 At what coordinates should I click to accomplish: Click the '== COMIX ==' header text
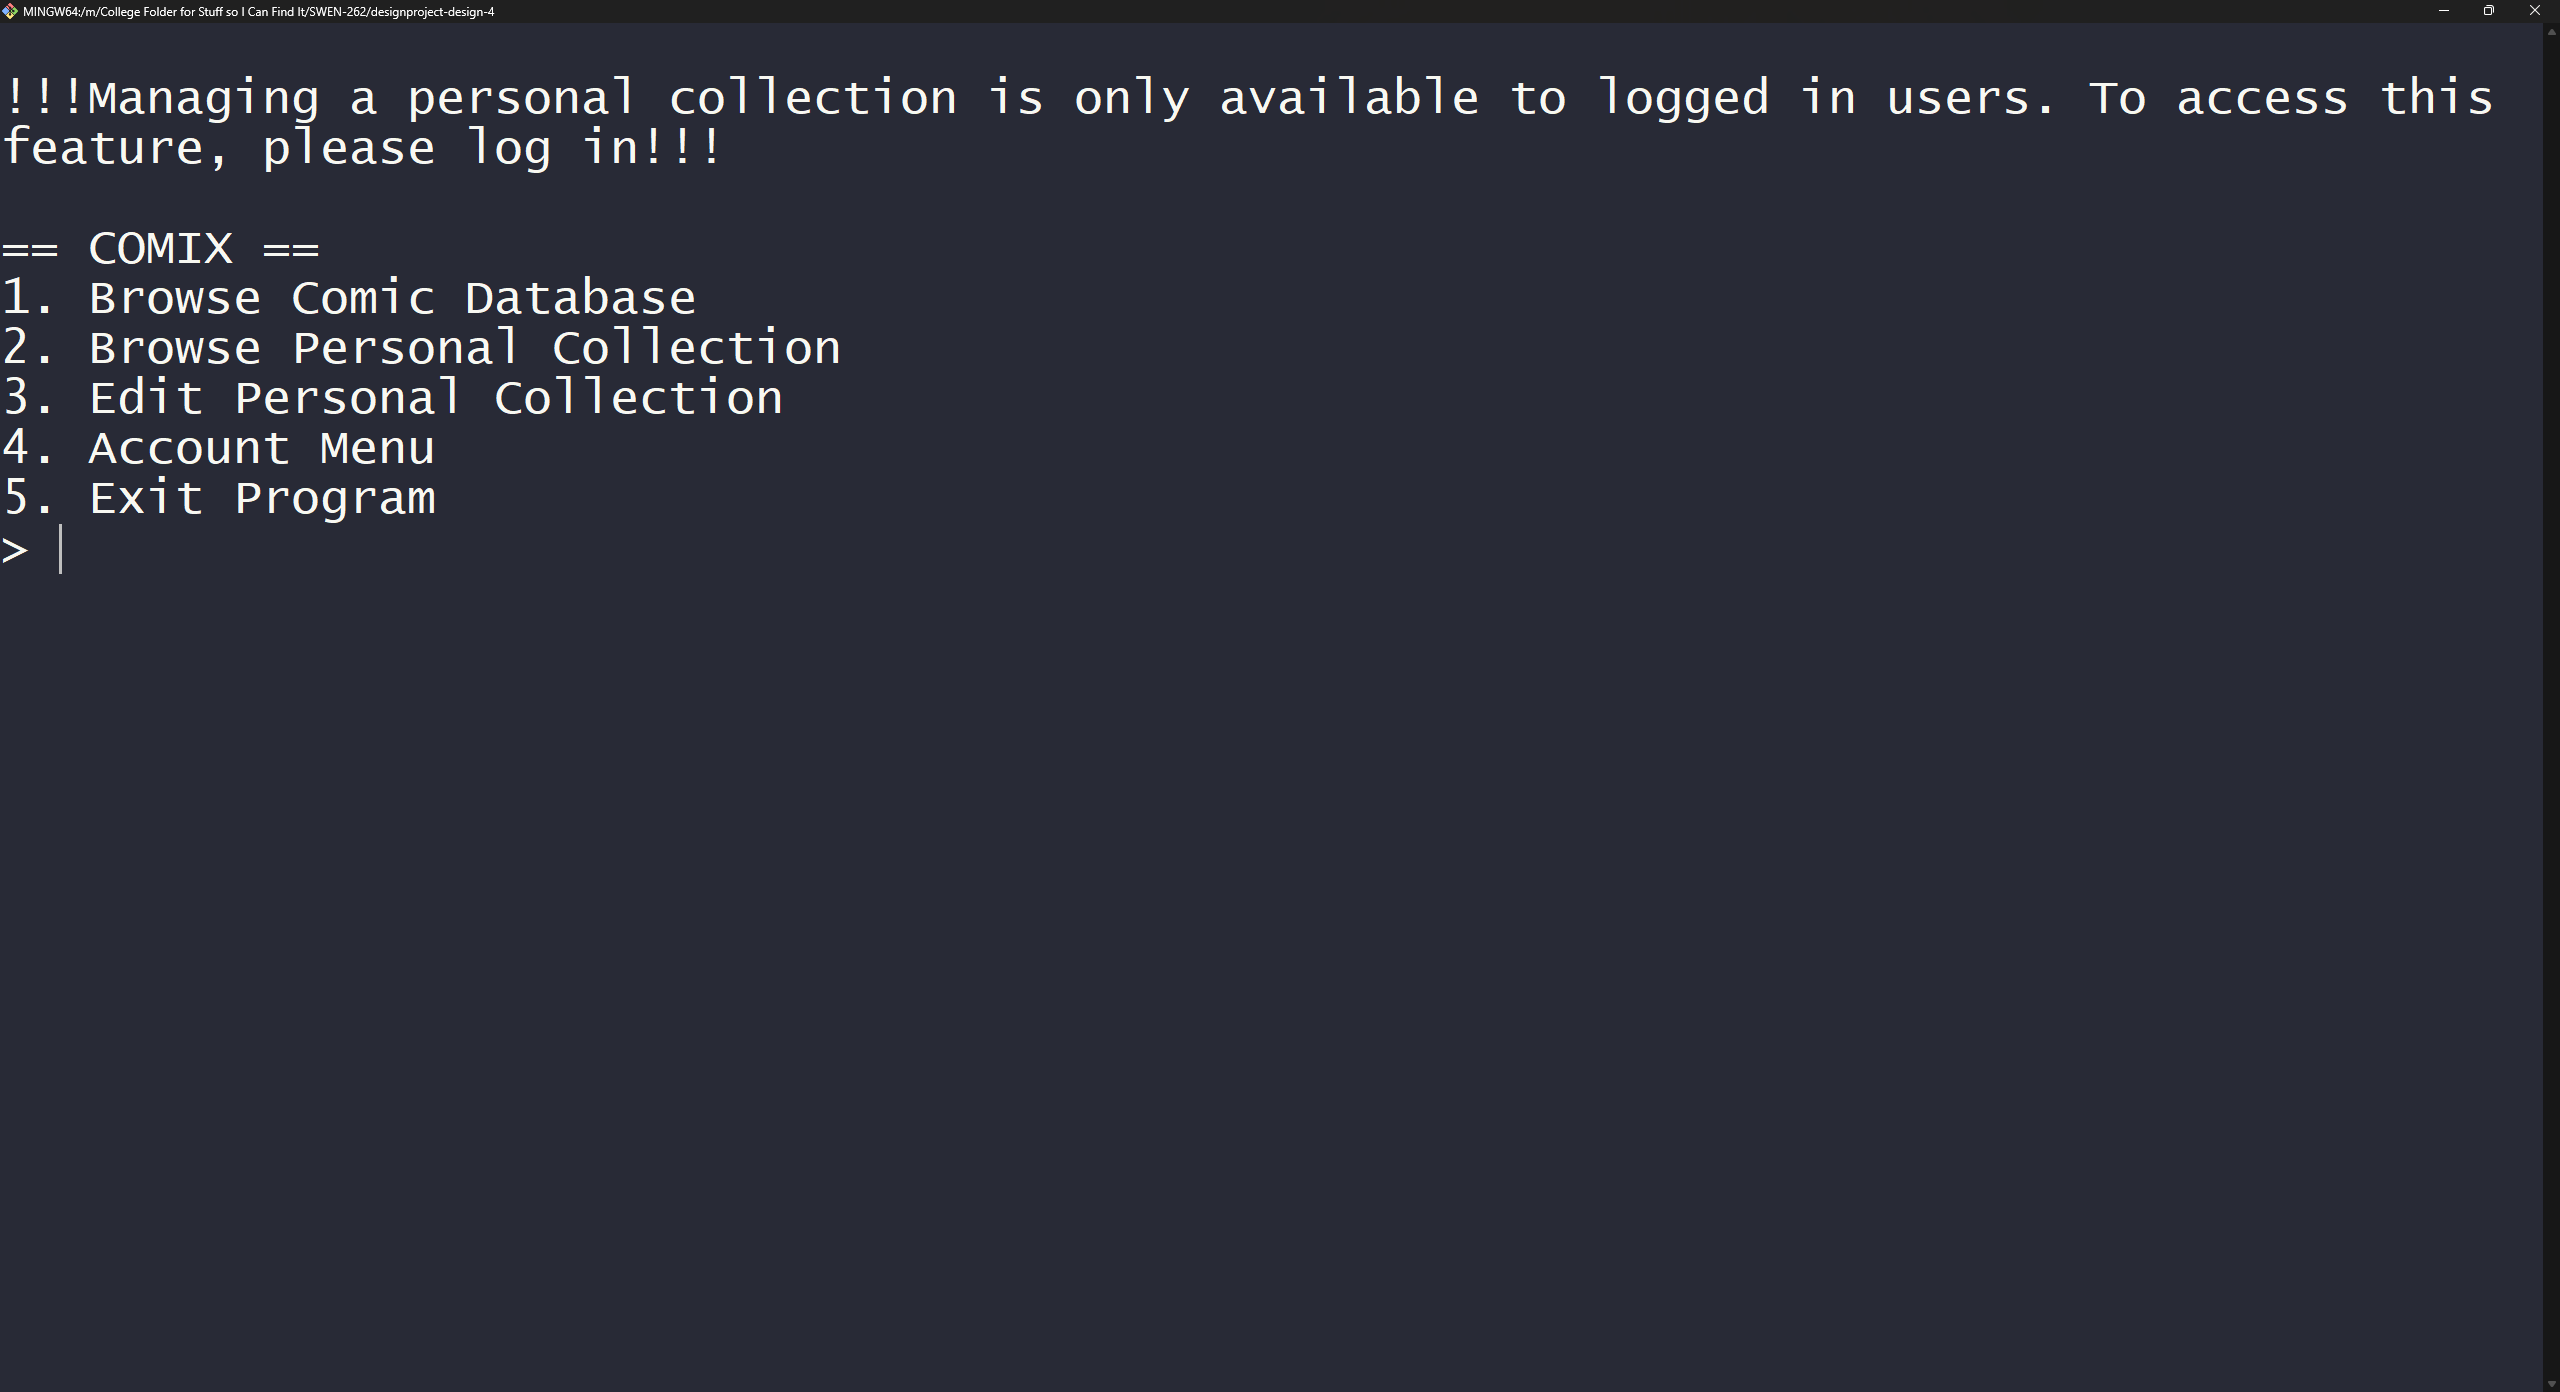click(160, 247)
